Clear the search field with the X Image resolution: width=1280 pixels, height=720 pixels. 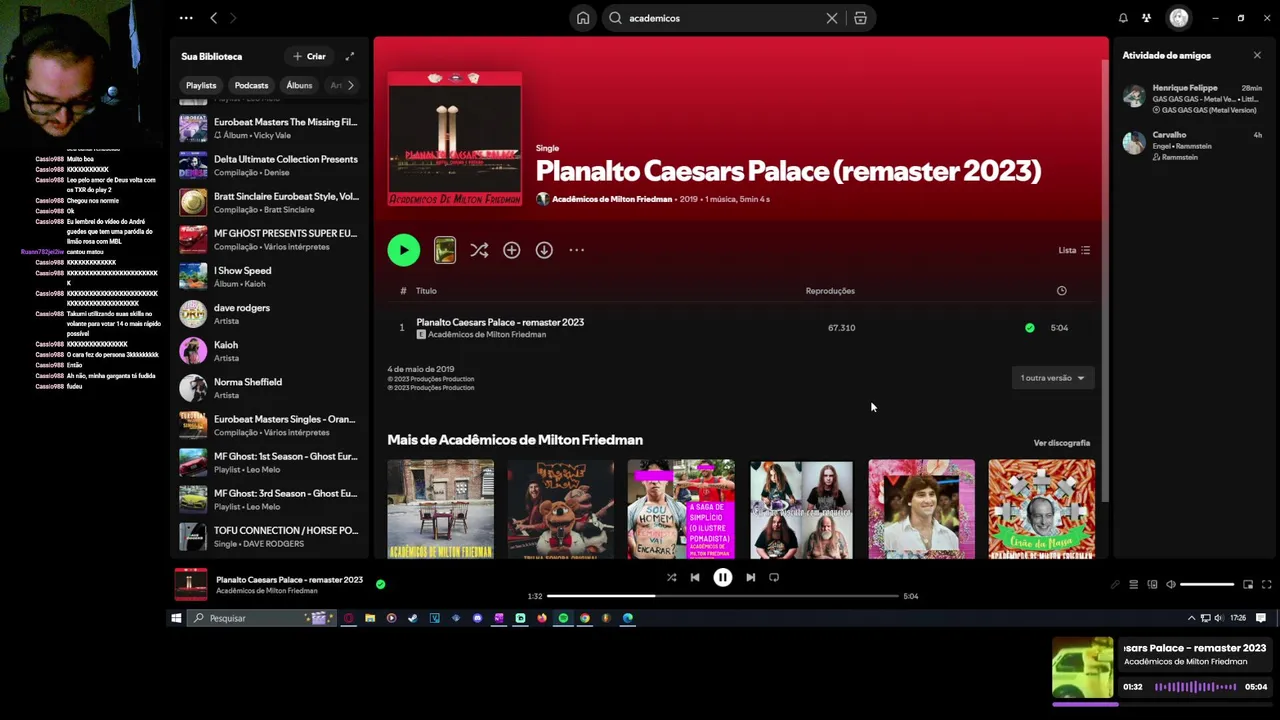pos(832,18)
